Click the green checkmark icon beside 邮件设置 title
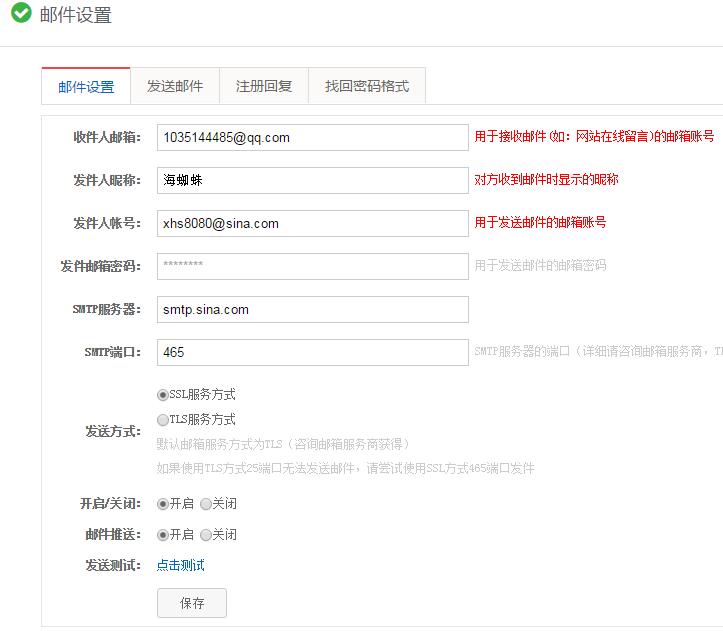Screen dimensions: 723x631 20,14
